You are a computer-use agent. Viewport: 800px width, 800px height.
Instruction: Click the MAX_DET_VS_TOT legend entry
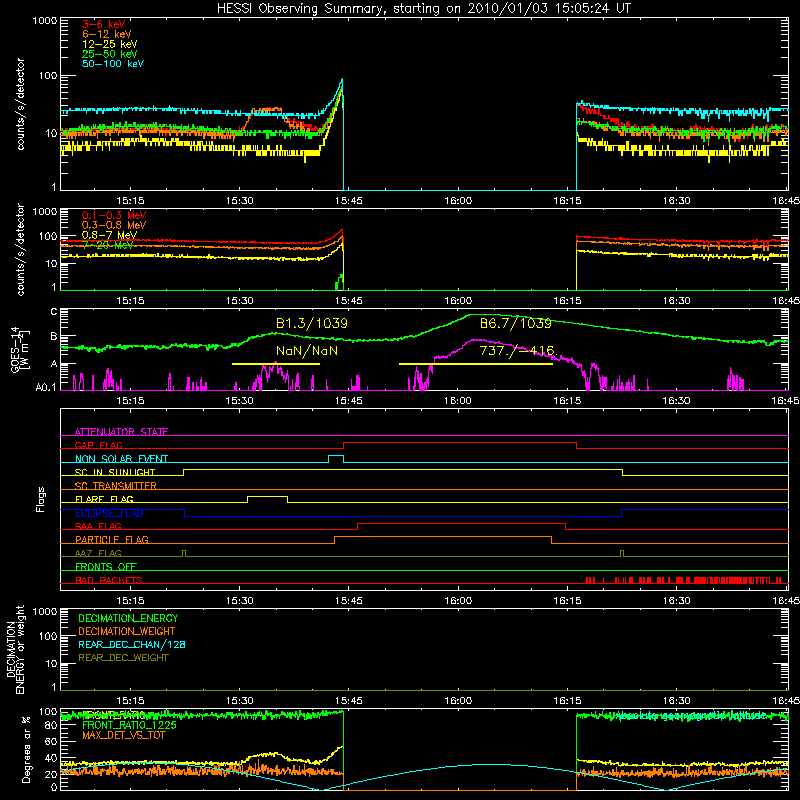point(123,735)
